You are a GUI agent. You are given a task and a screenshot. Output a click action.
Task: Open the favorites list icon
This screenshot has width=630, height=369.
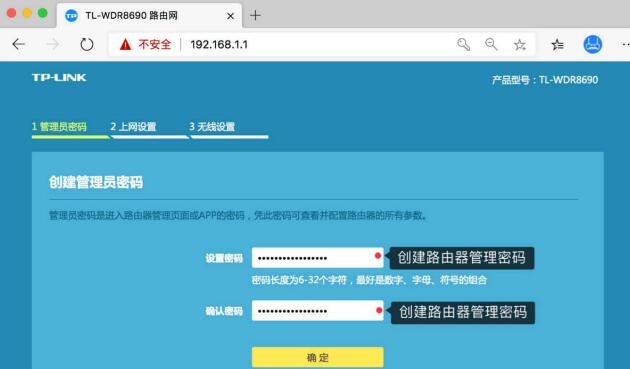558,45
